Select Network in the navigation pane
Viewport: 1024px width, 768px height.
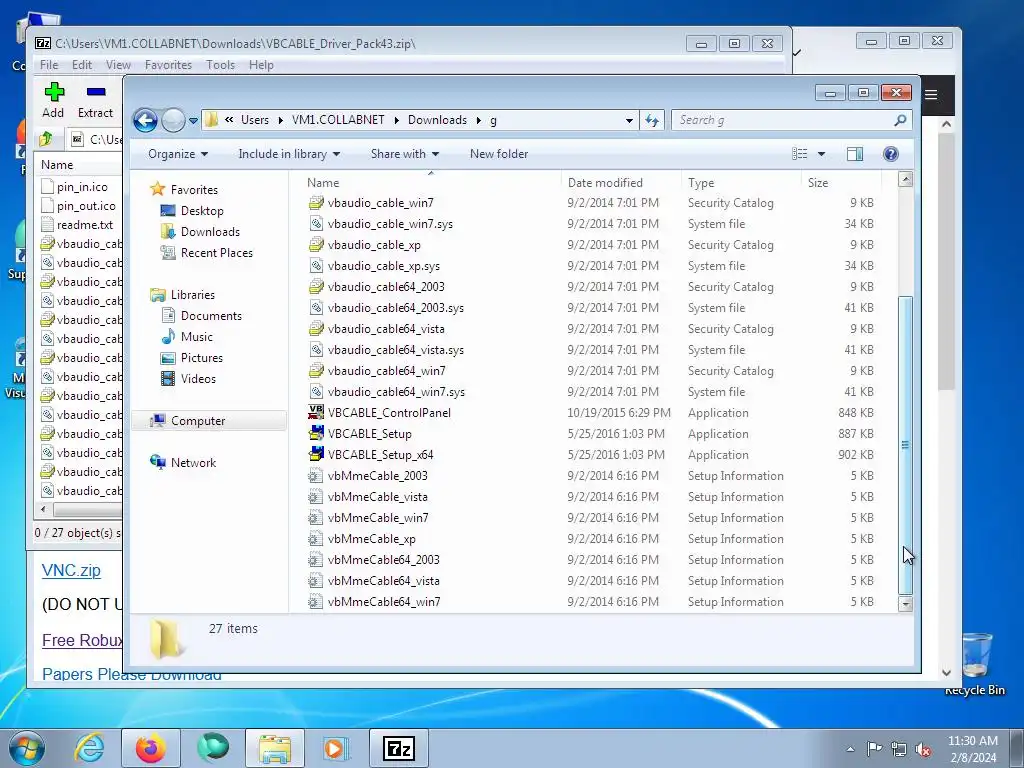(193, 463)
